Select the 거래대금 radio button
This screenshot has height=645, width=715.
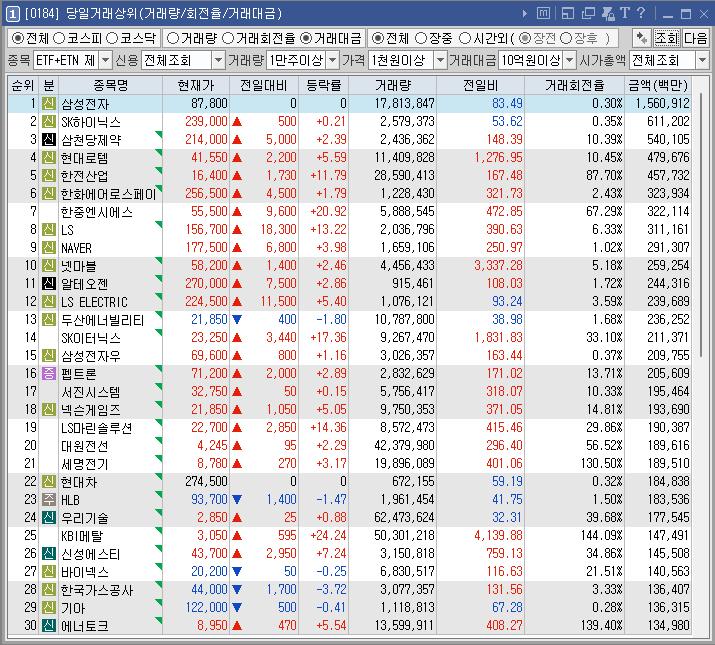(x=306, y=38)
